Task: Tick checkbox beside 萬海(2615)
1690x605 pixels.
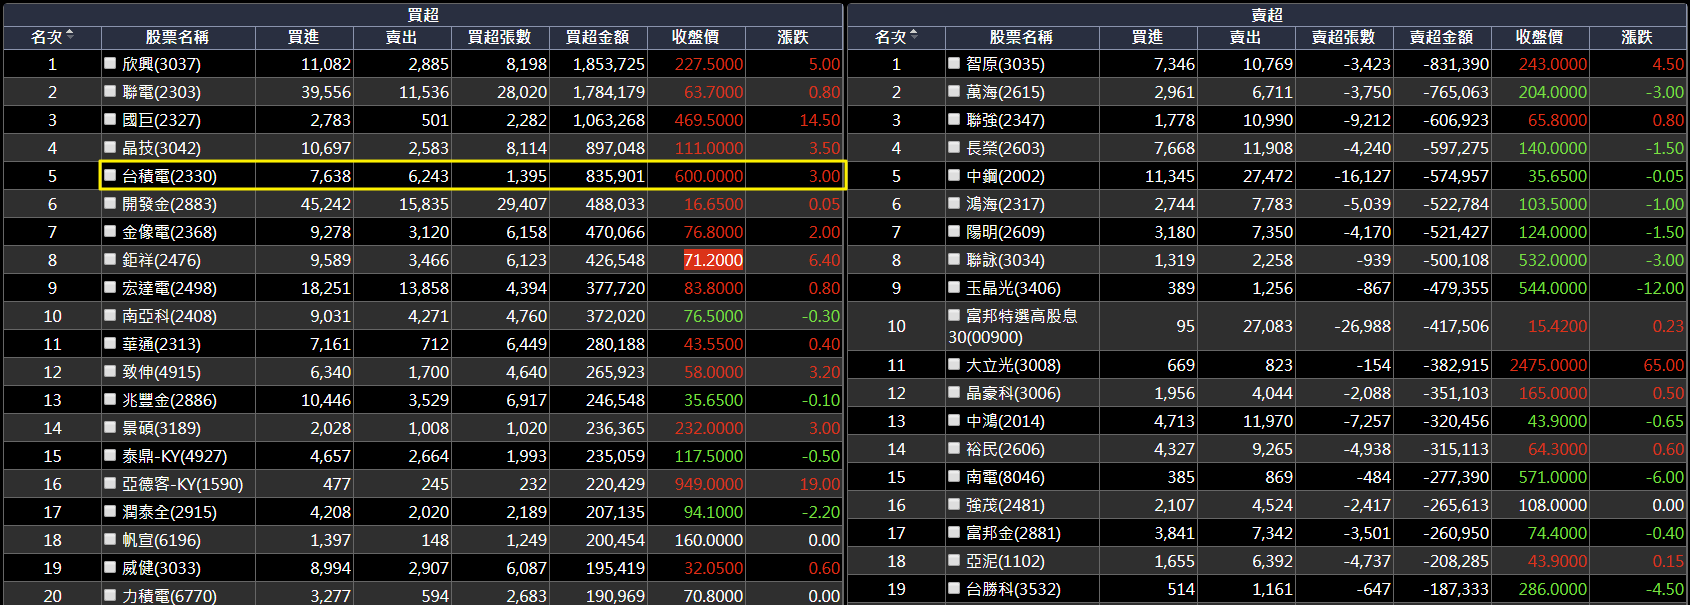Action: point(954,91)
